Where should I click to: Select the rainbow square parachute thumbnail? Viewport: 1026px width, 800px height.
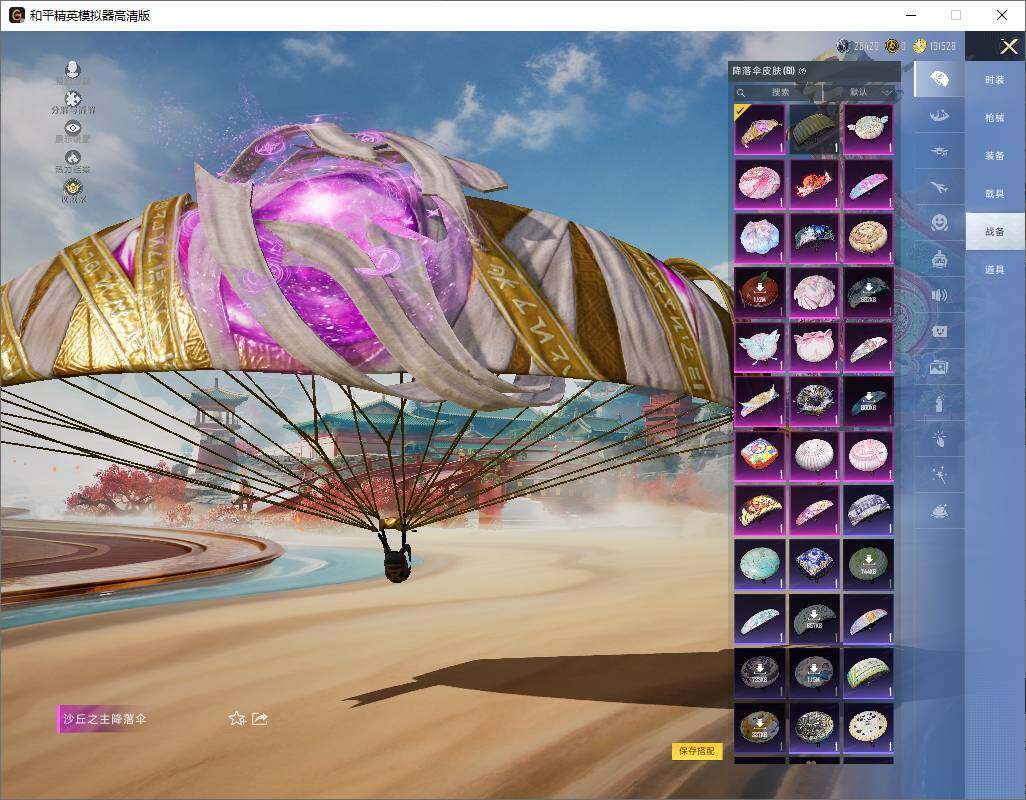(x=759, y=455)
